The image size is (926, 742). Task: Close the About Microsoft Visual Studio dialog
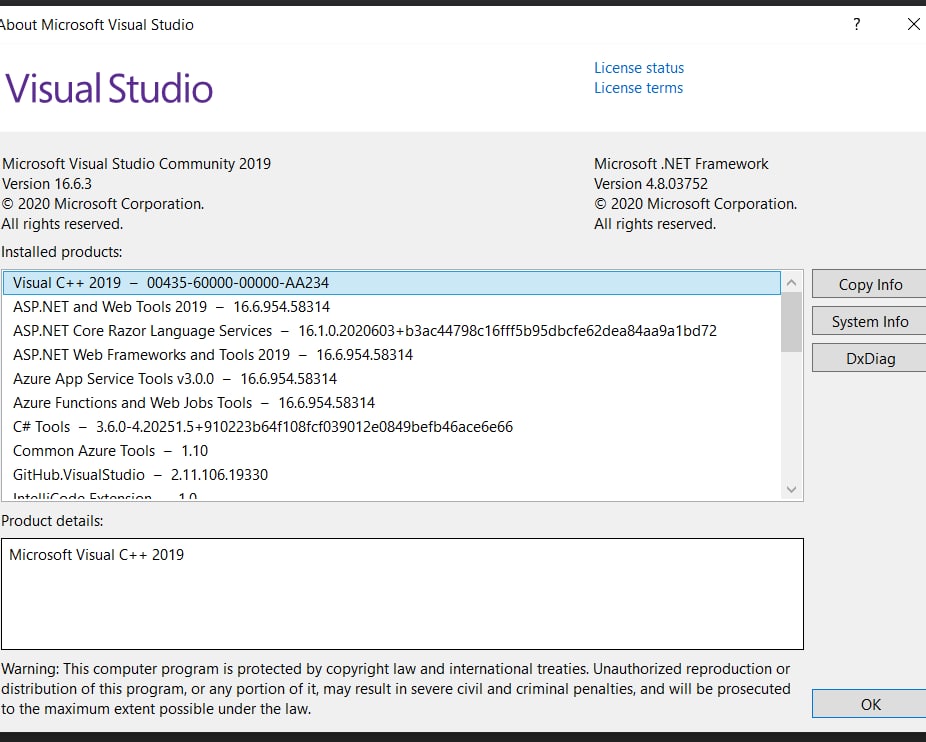point(913,24)
